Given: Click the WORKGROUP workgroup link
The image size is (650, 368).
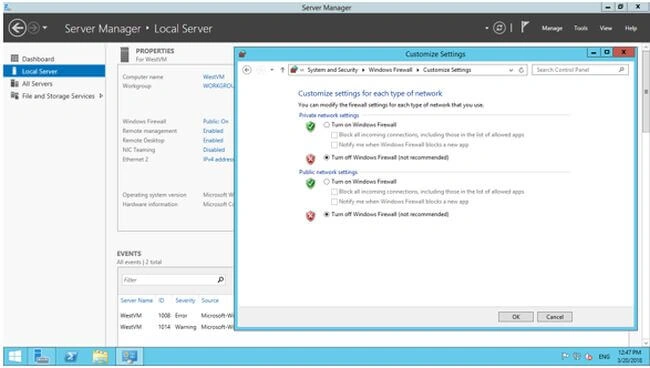Looking at the screenshot, I should pos(218,86).
